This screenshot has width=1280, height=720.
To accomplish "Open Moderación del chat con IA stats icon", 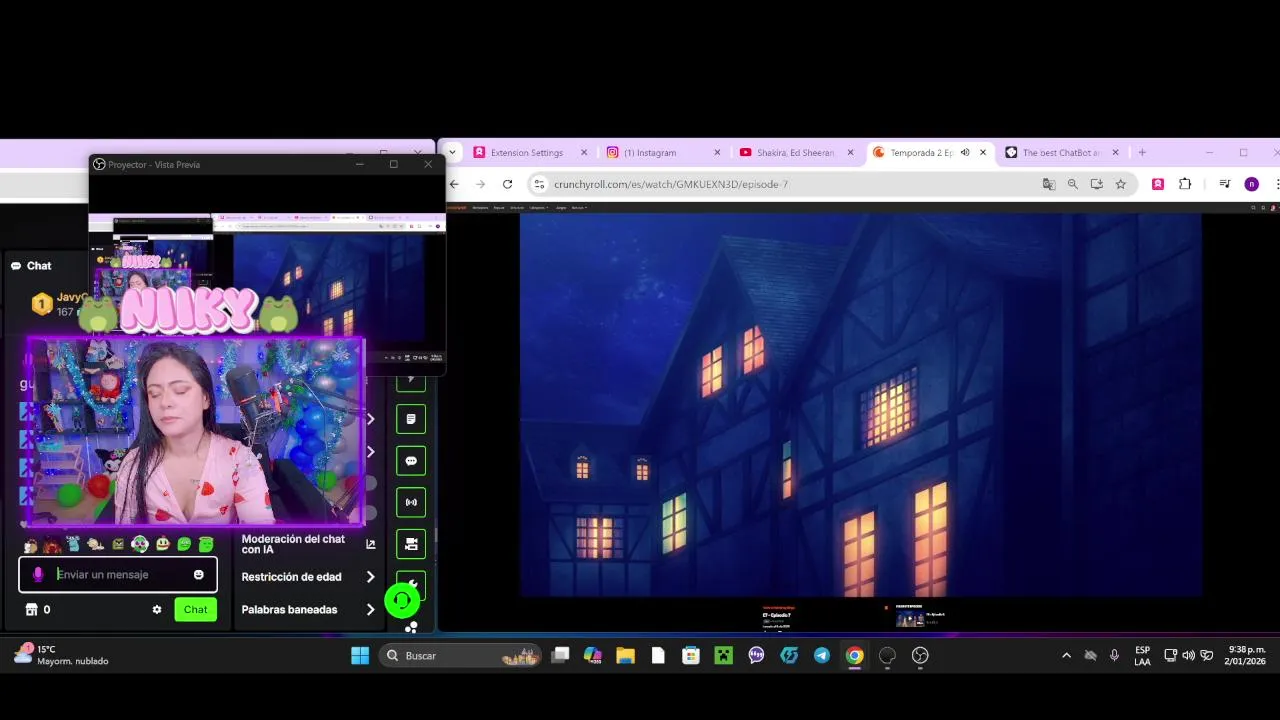I will [370, 544].
